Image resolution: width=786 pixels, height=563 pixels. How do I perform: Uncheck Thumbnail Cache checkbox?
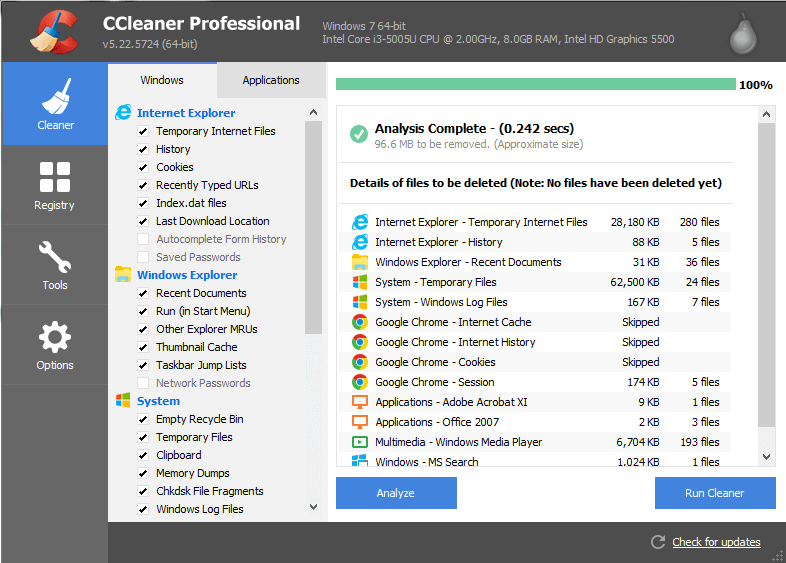143,347
